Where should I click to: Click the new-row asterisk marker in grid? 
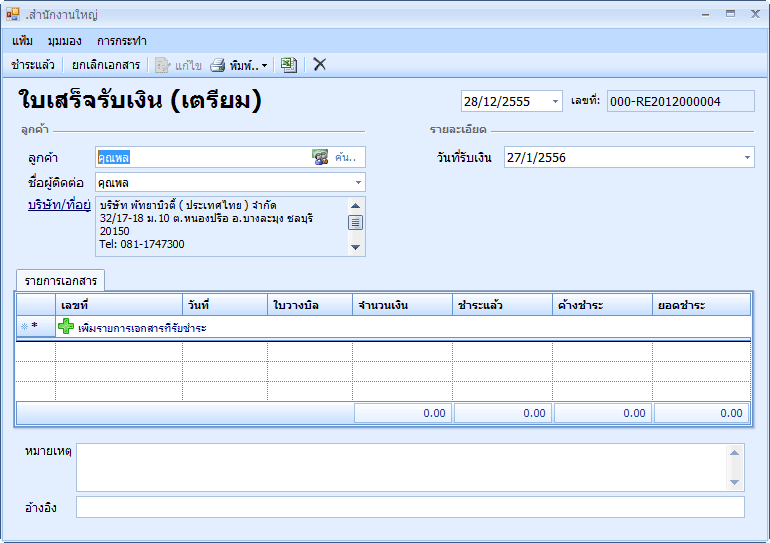click(x=34, y=327)
